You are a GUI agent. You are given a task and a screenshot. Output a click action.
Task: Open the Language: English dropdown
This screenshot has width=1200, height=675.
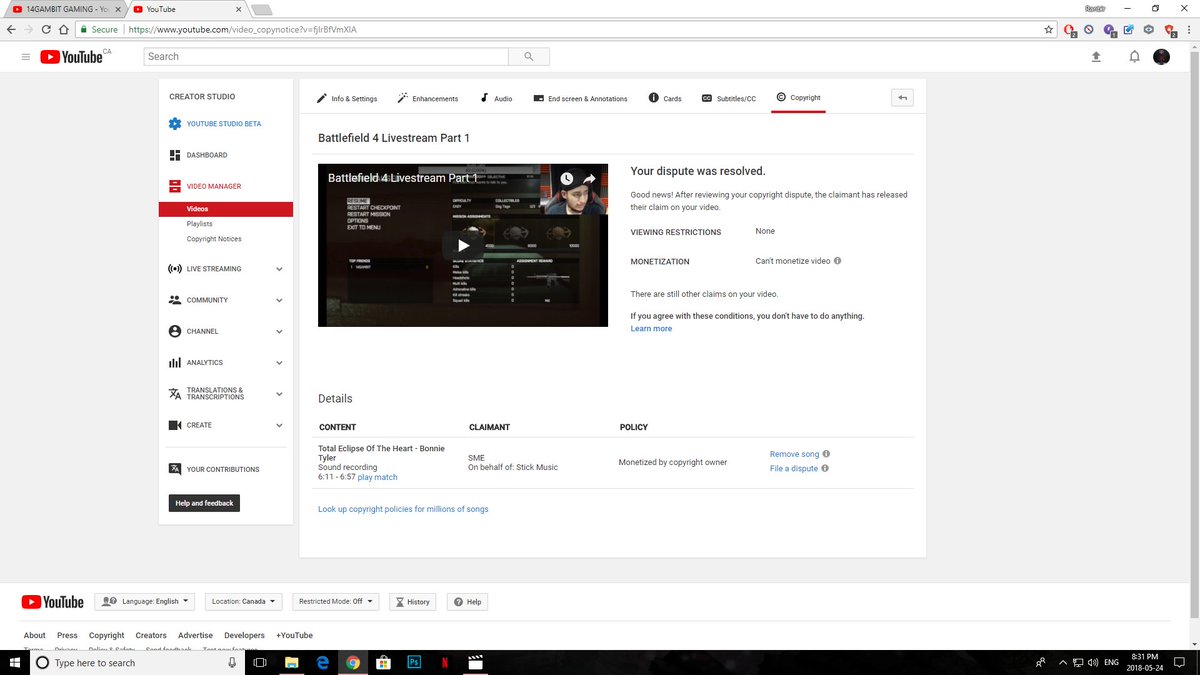[x=145, y=601]
